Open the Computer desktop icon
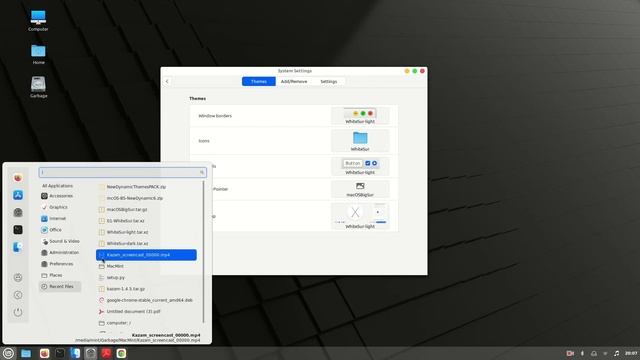Screen dimensions: 640x360 click(x=38, y=20)
